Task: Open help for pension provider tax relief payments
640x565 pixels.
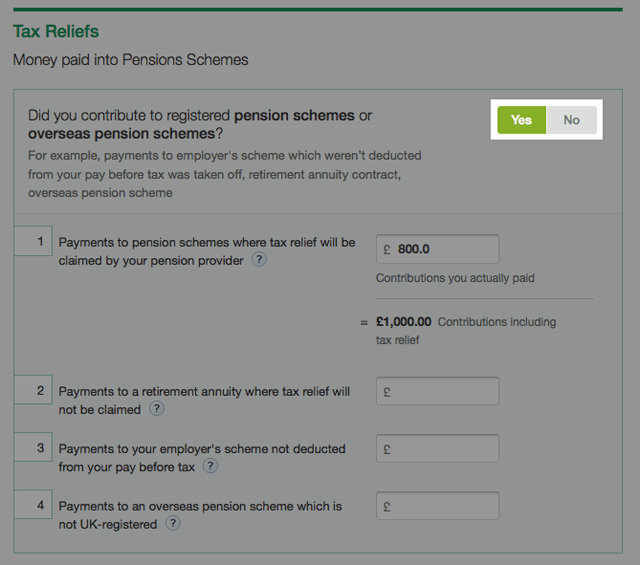Action: coord(259,259)
